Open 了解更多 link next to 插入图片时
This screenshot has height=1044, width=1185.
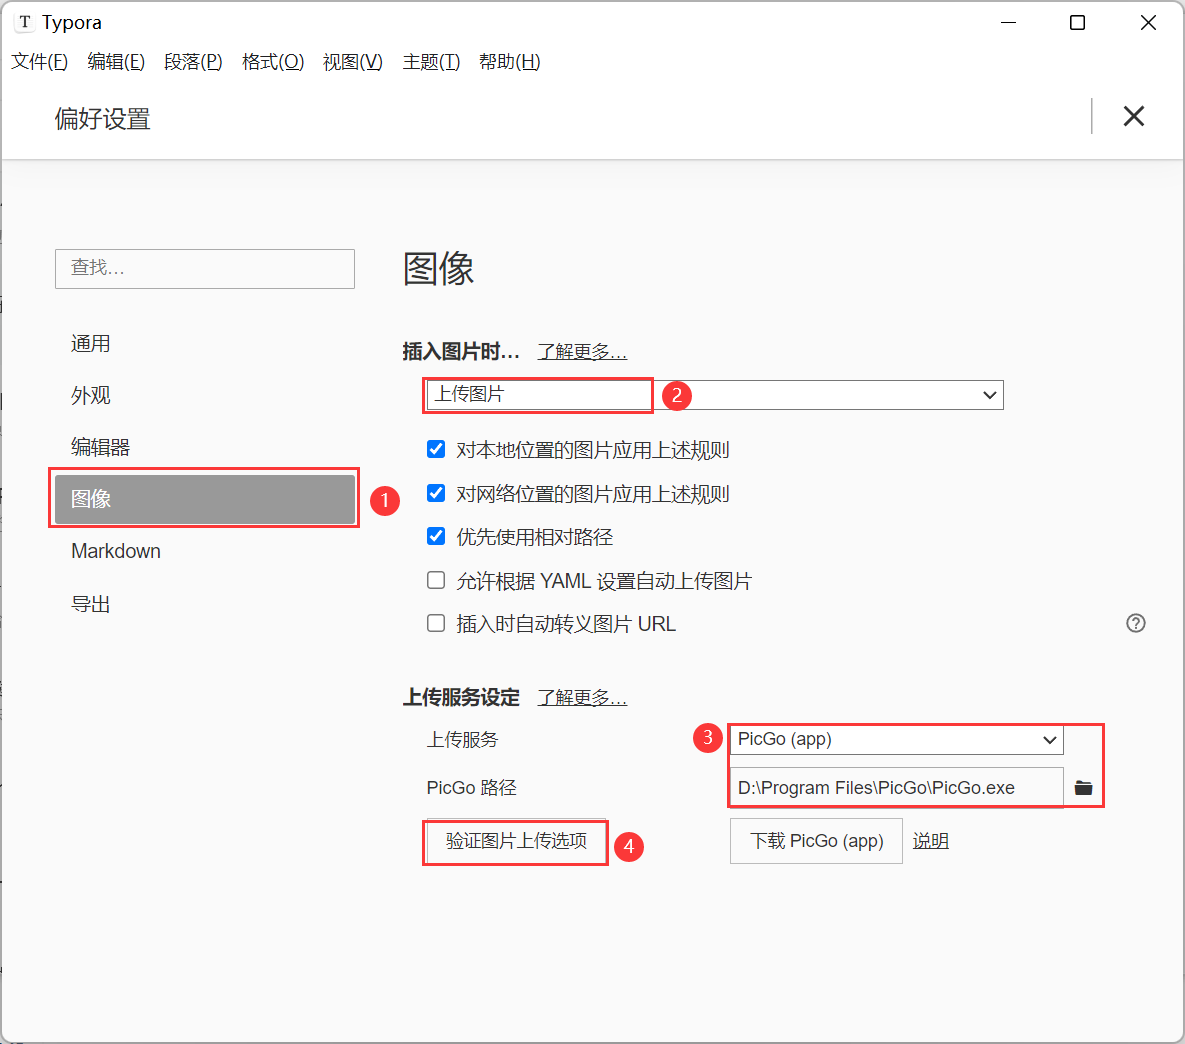click(x=582, y=352)
